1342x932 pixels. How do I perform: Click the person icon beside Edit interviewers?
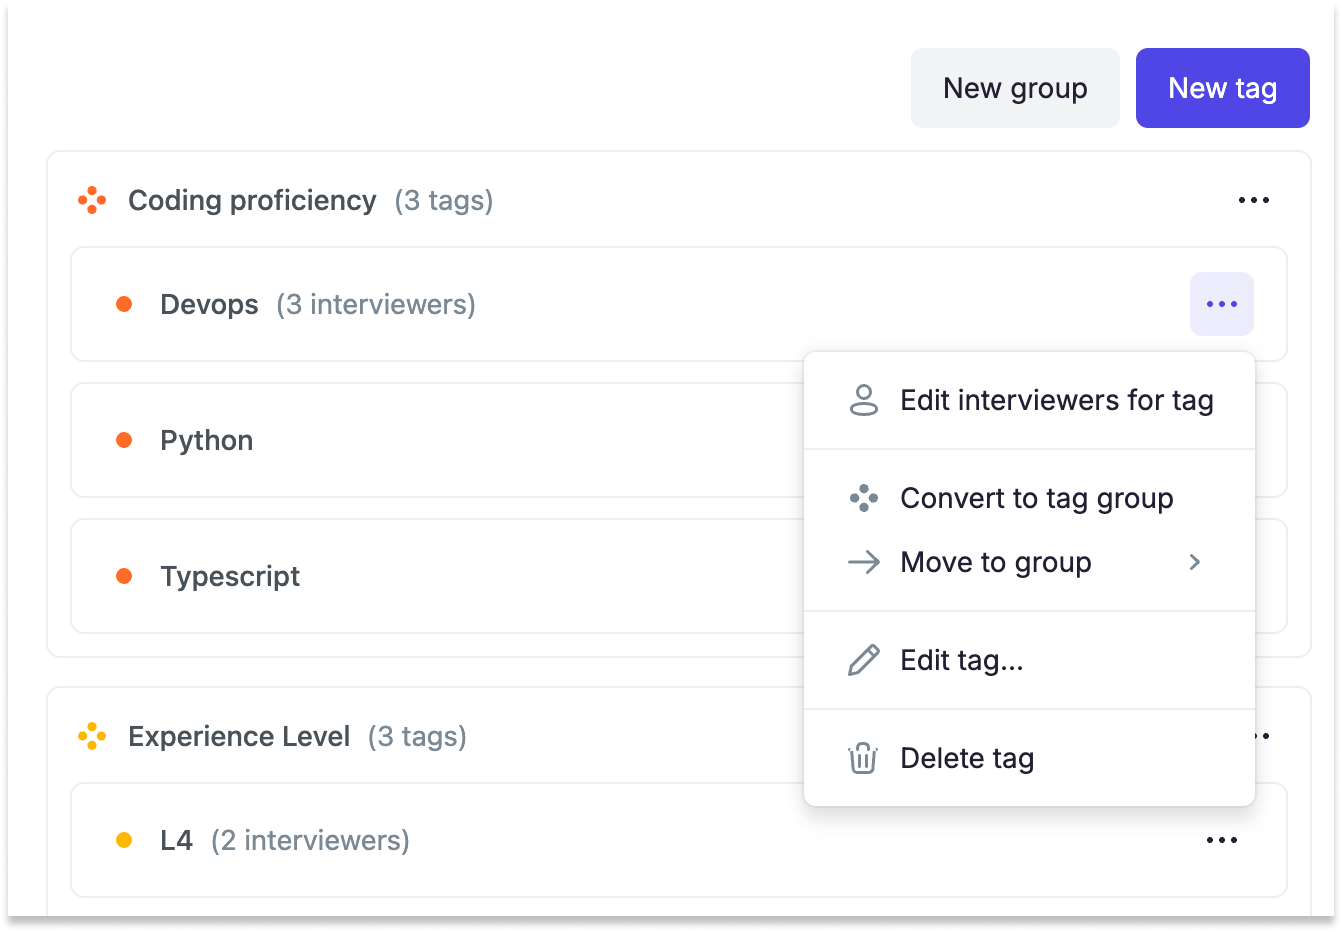(864, 400)
